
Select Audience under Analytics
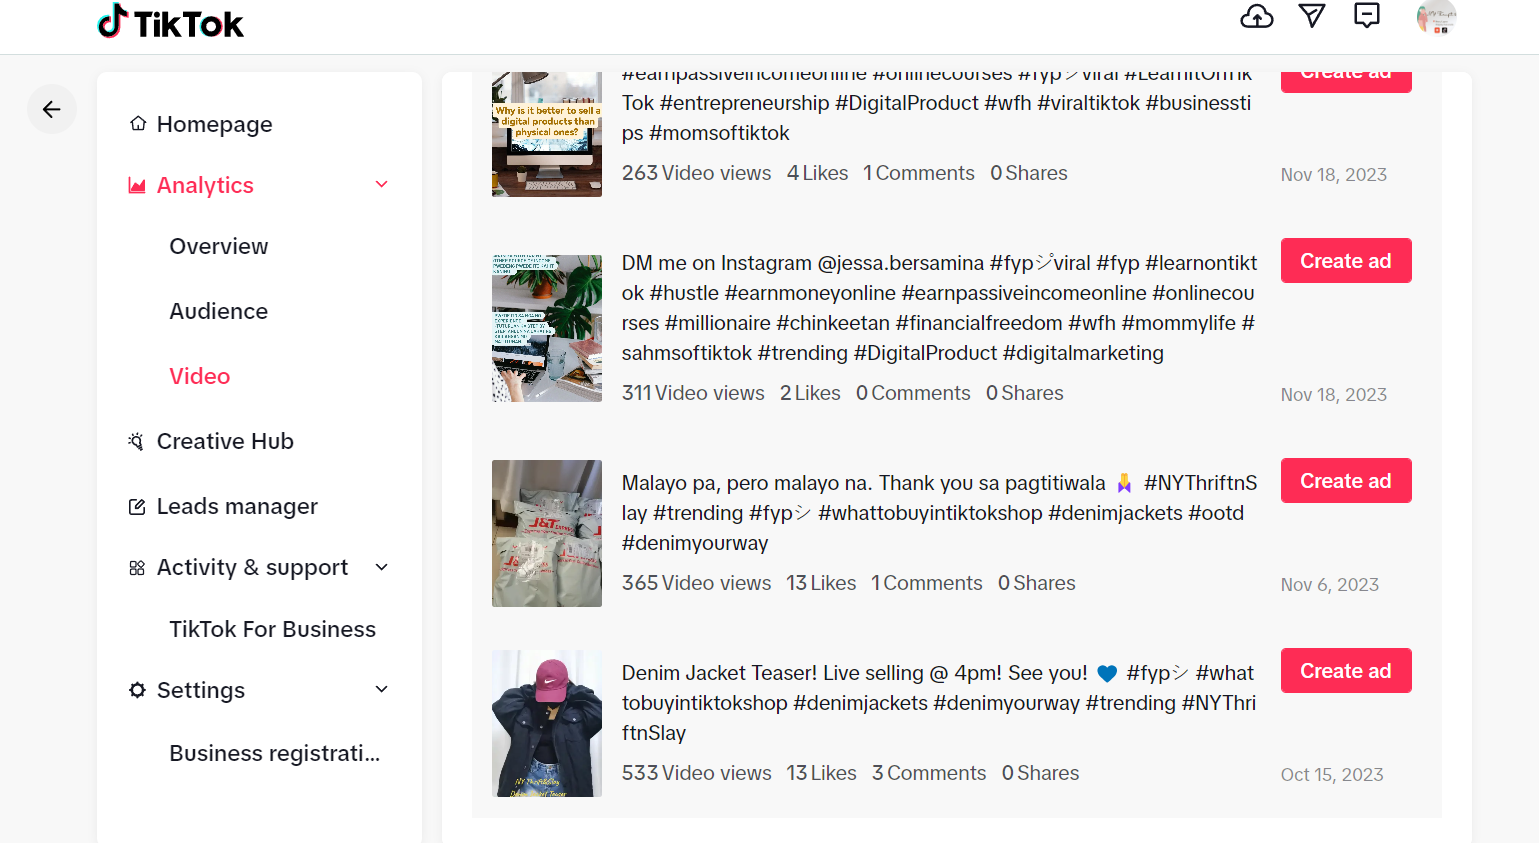pos(219,311)
